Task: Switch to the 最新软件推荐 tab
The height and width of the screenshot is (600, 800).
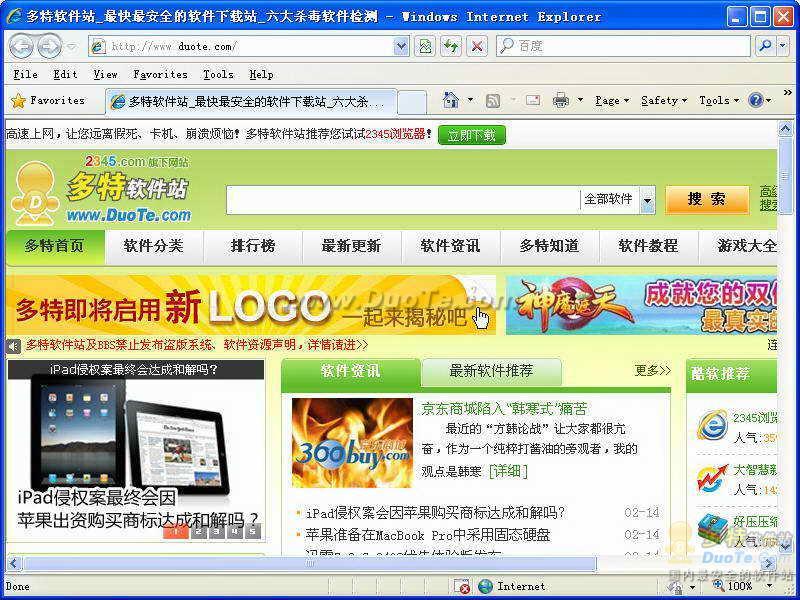Action: coord(491,371)
